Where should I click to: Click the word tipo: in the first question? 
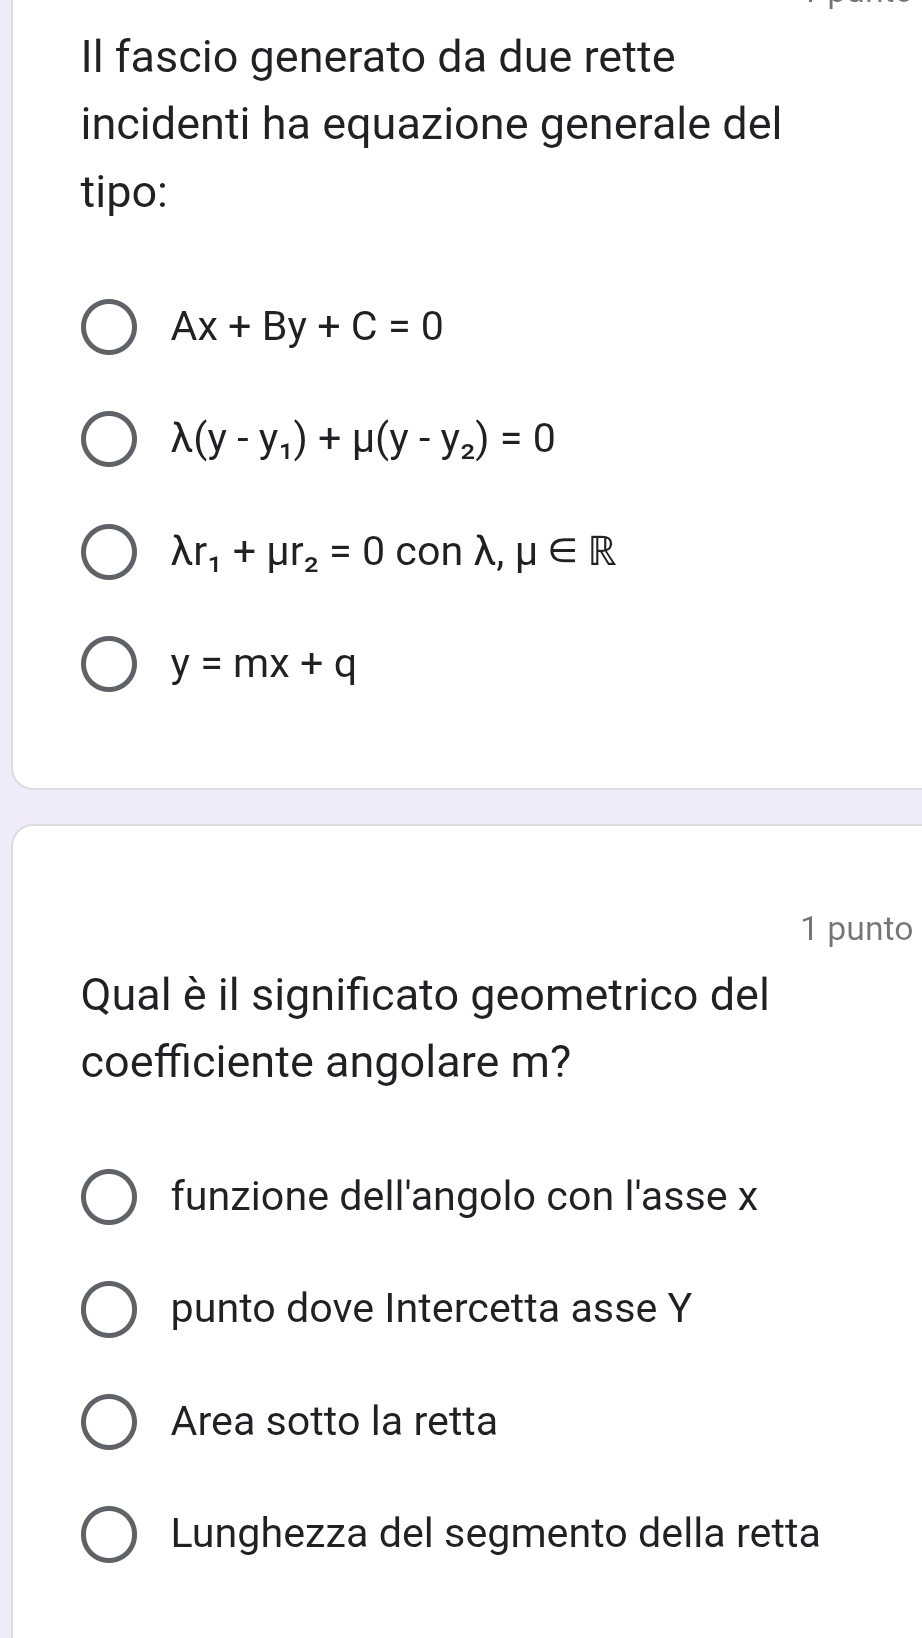[x=124, y=193]
